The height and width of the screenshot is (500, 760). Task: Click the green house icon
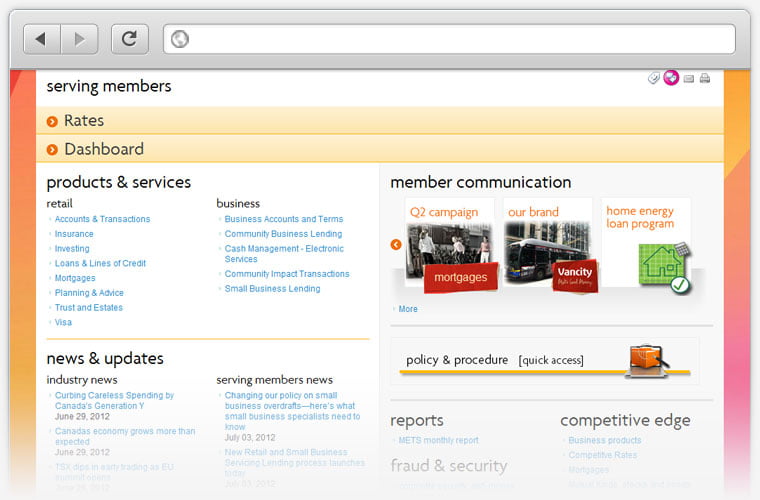pyautogui.click(x=664, y=266)
